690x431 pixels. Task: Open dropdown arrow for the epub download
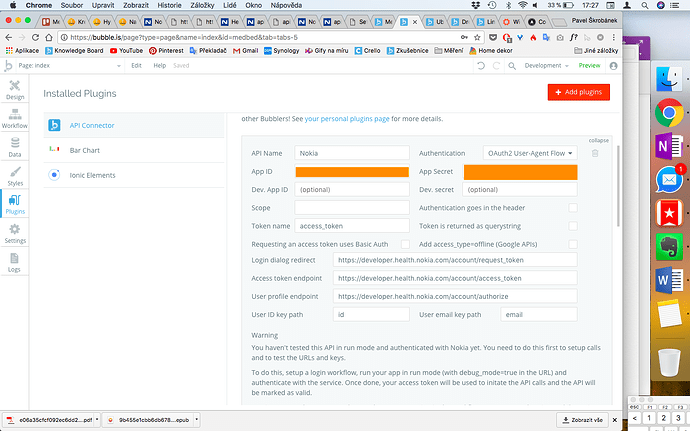[x=196, y=420]
